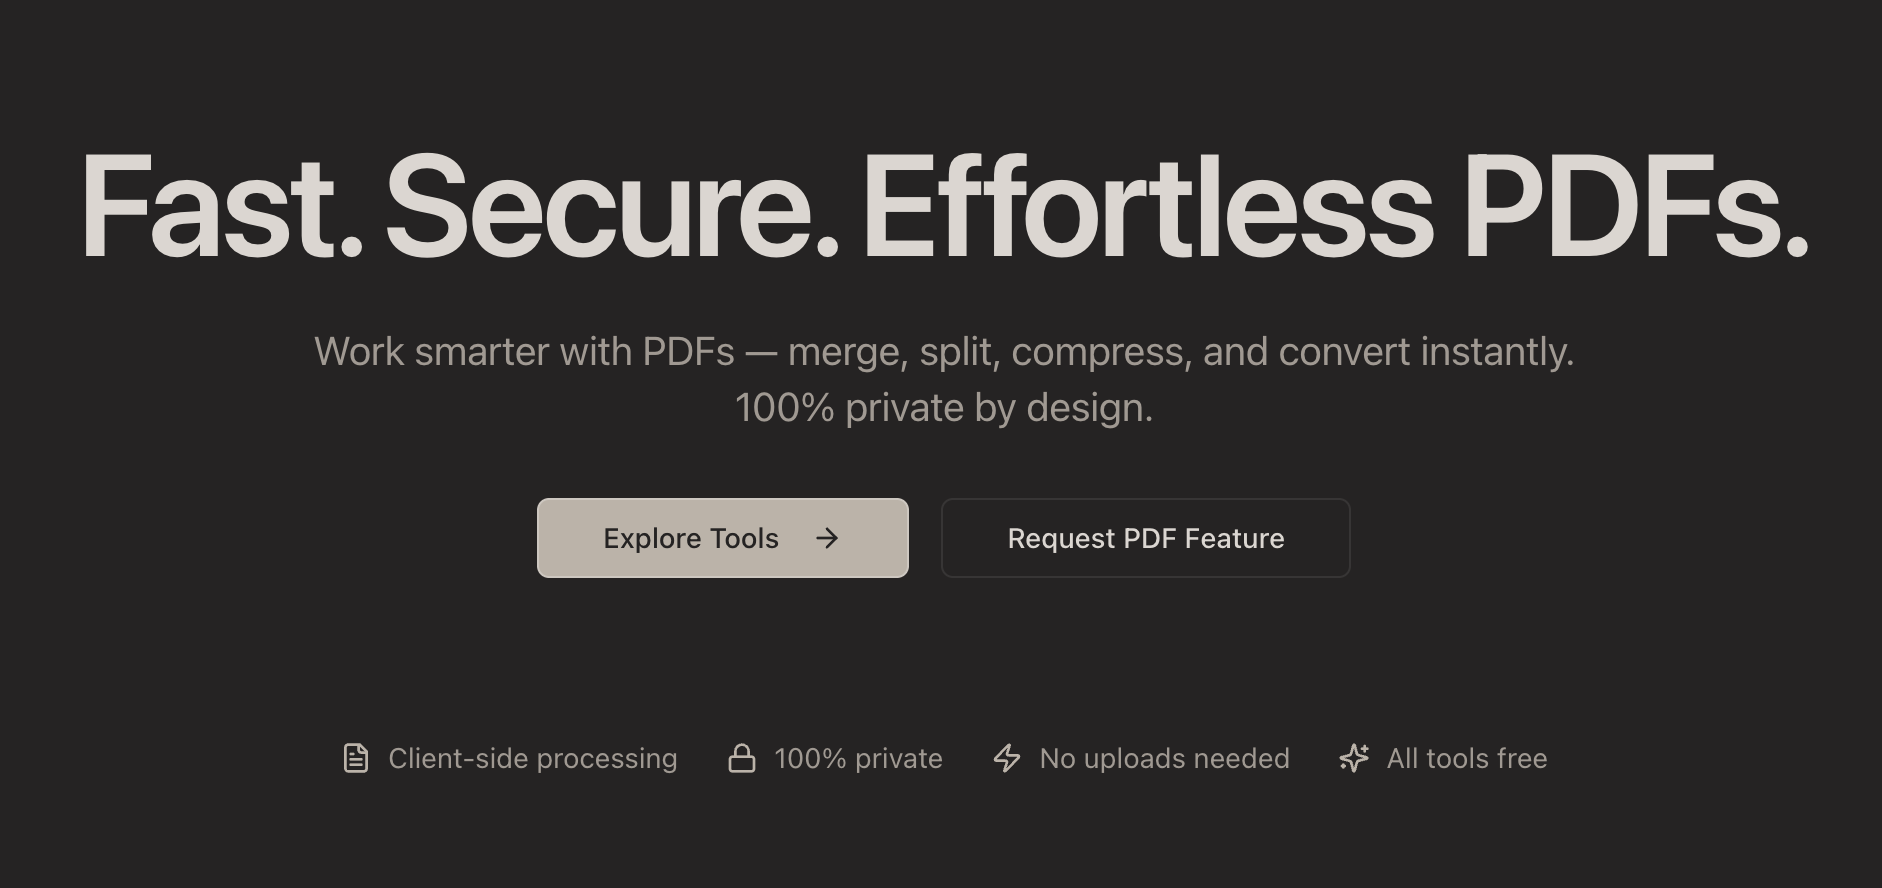This screenshot has height=888, width=1882.
Task: Click the arrow icon inside Explore Tools
Action: click(828, 538)
